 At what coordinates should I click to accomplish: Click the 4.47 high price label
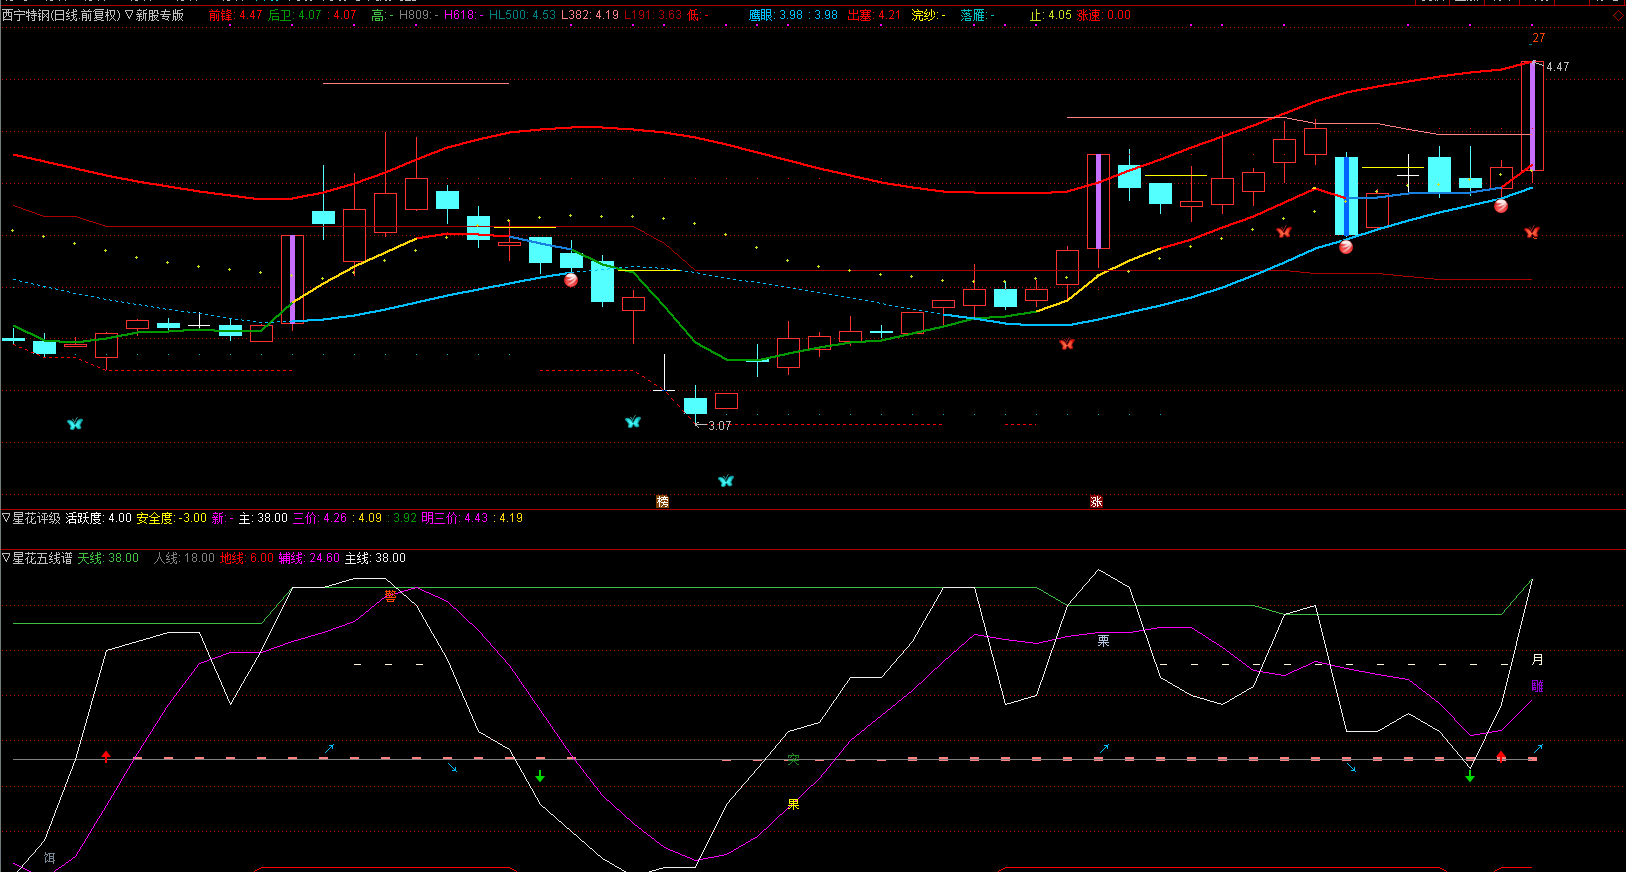pos(1557,67)
